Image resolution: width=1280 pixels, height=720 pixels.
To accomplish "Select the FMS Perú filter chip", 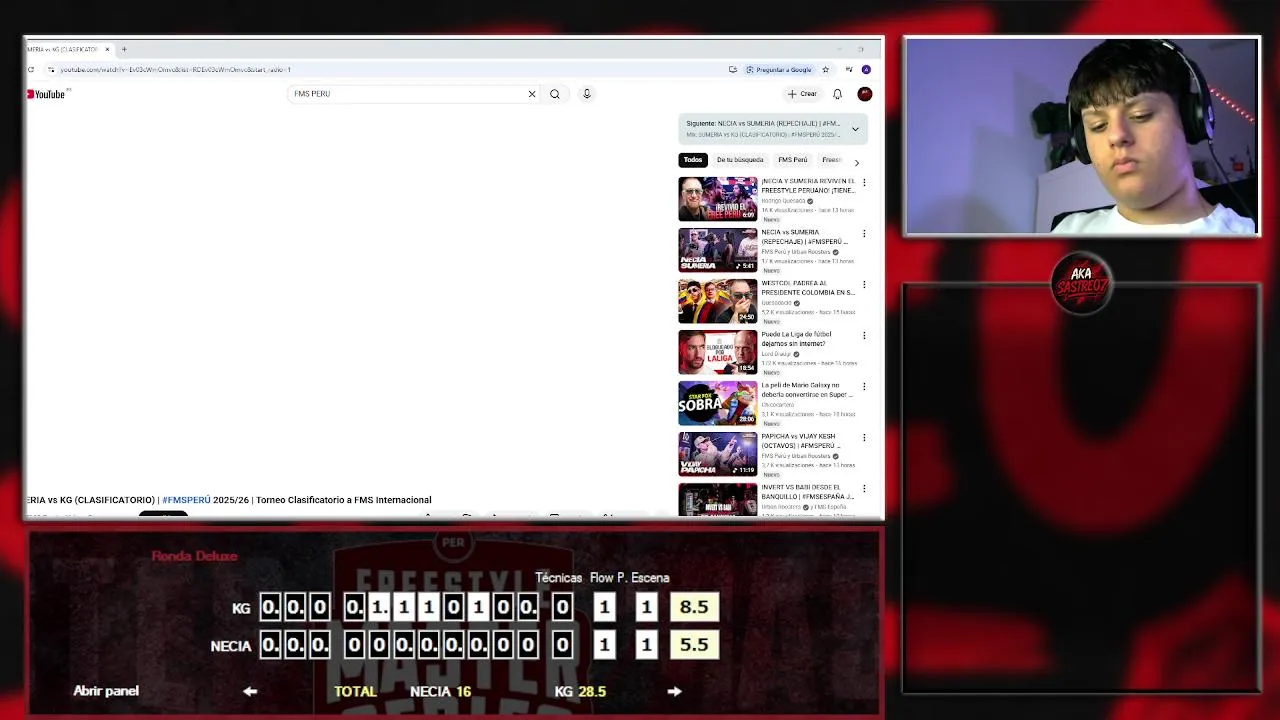I will tap(793, 160).
